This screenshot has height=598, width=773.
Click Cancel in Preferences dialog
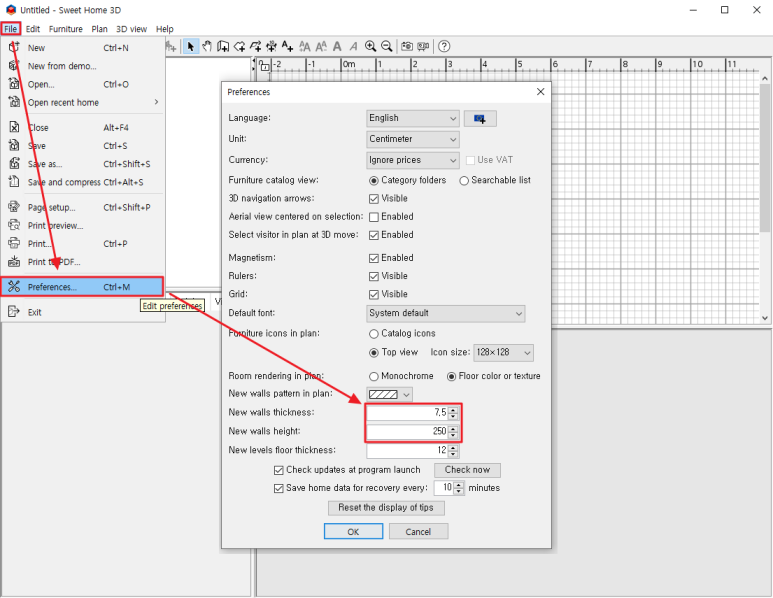tap(418, 531)
